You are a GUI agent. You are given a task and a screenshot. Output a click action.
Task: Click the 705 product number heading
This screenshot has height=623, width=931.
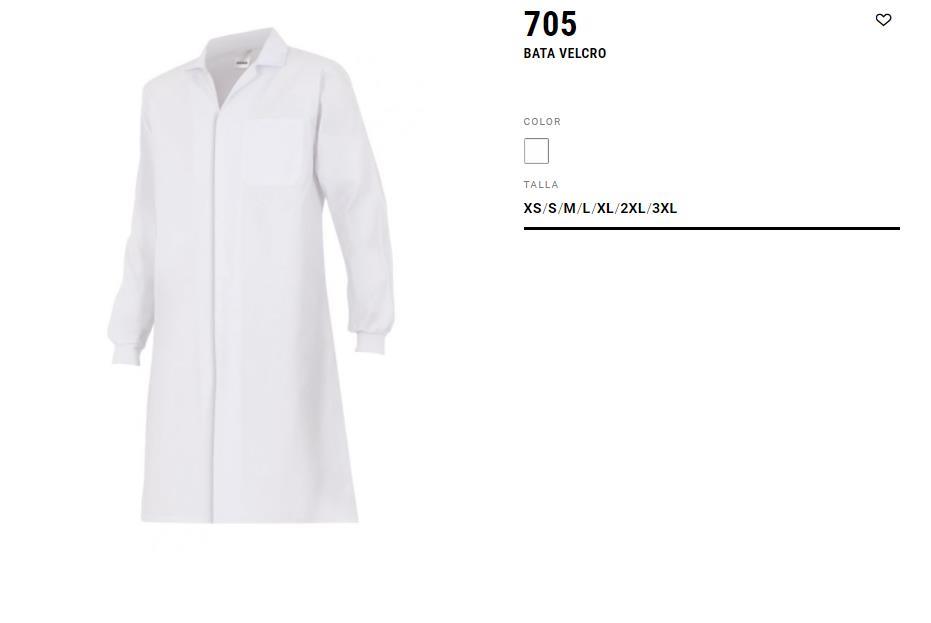[x=550, y=24]
